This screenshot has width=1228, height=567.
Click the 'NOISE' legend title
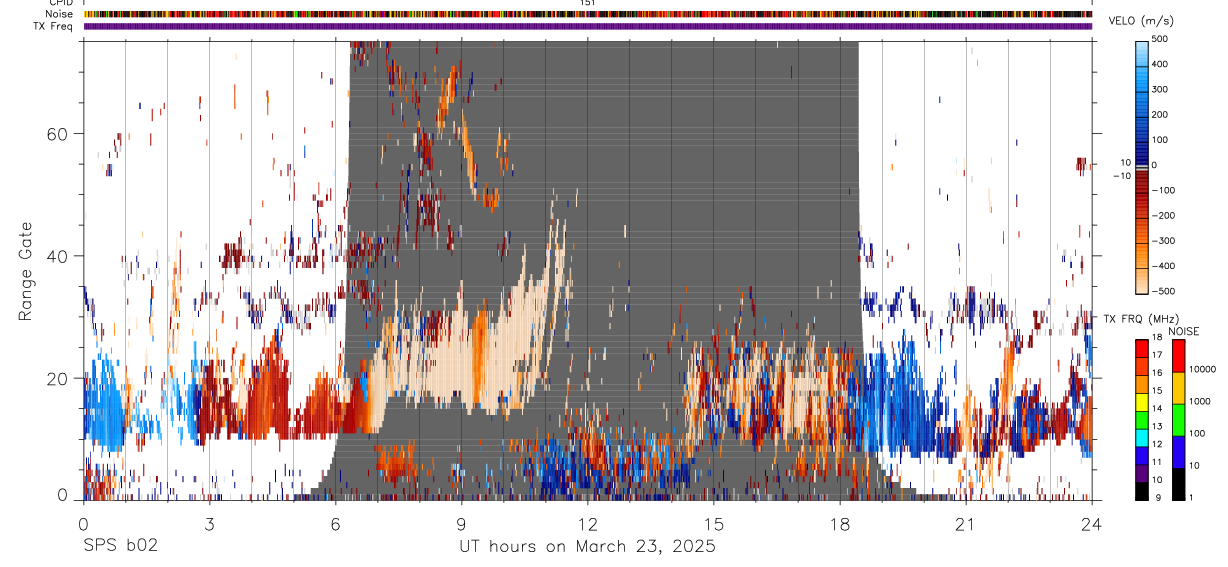[x=1184, y=332]
